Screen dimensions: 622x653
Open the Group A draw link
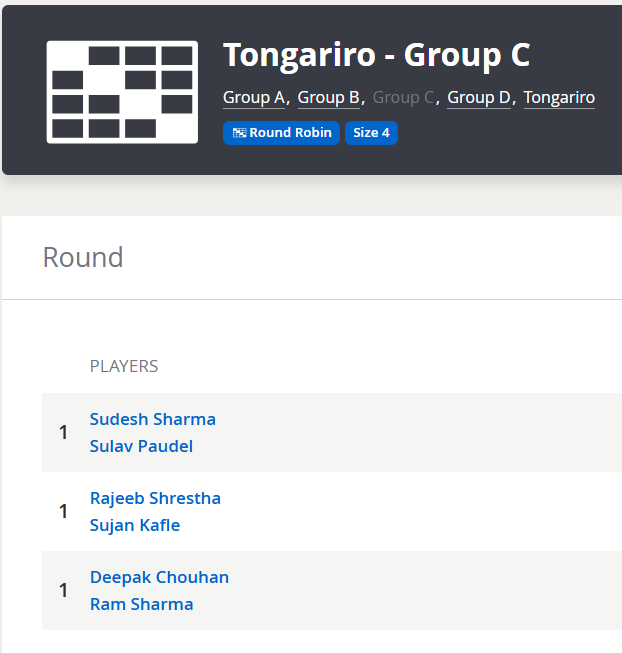click(x=254, y=97)
